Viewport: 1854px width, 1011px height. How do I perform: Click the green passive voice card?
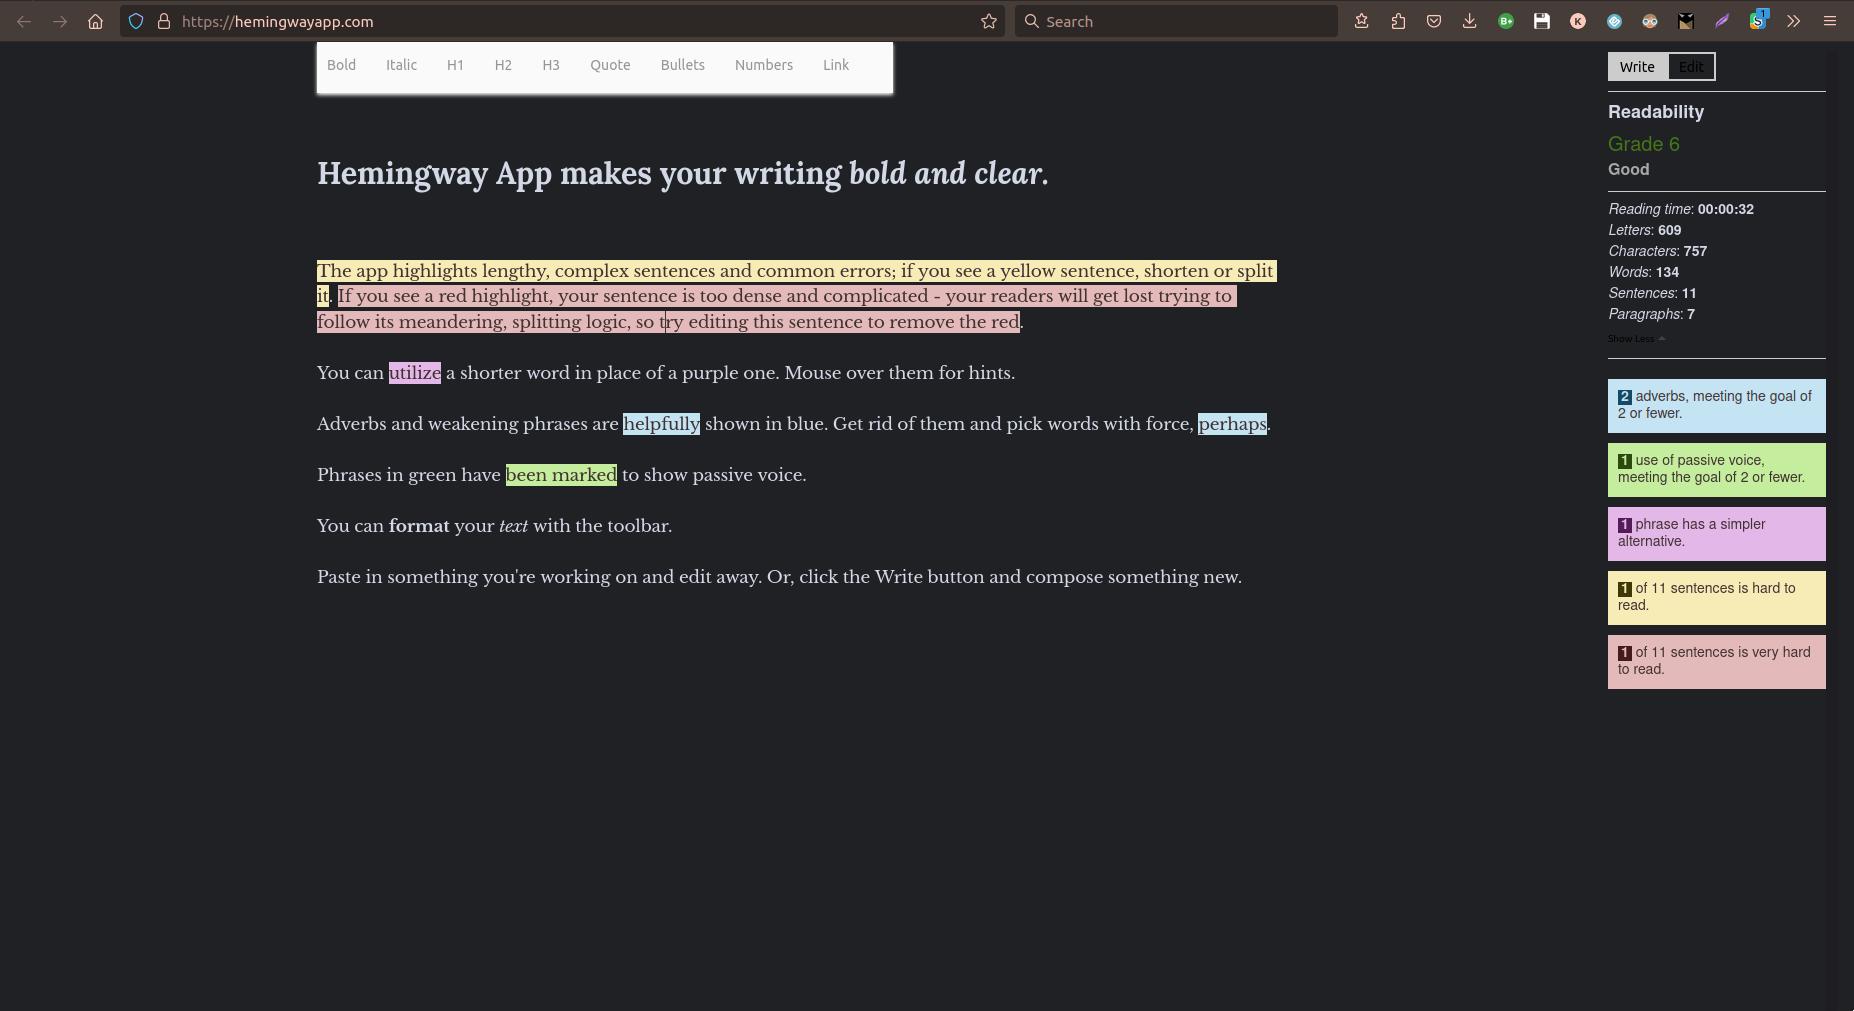pyautogui.click(x=1716, y=469)
